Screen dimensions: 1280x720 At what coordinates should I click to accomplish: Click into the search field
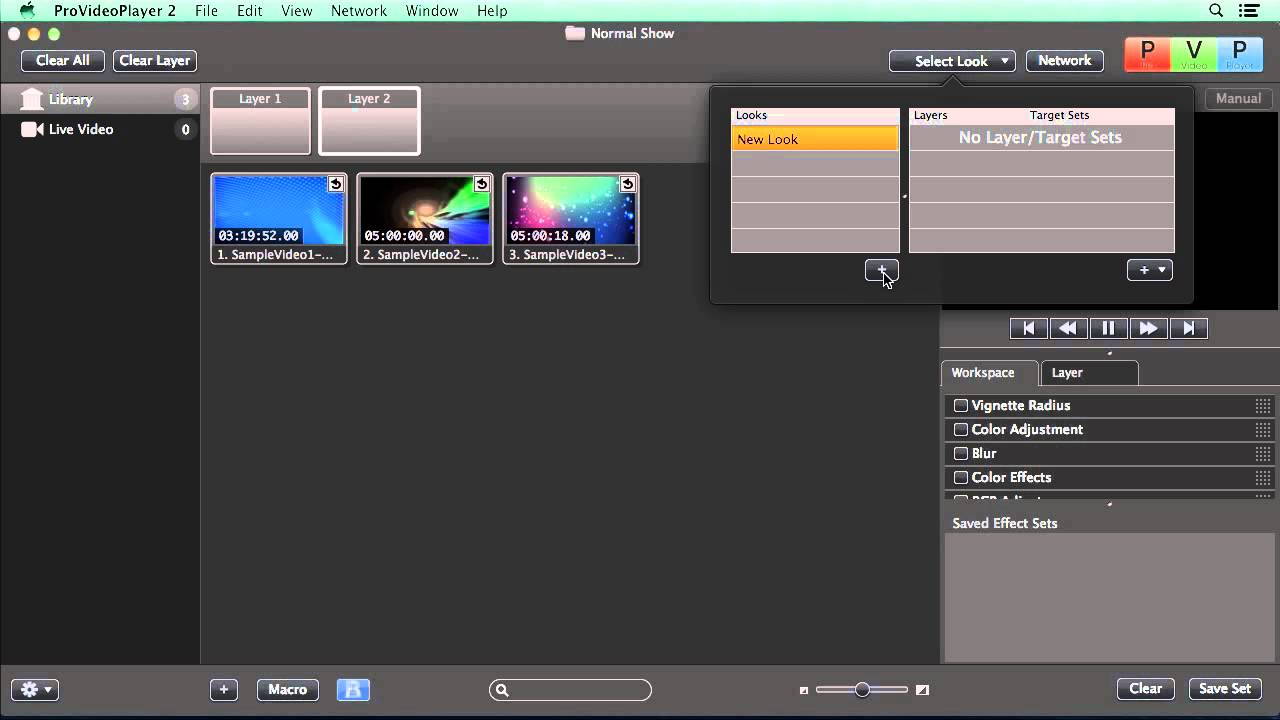click(x=570, y=690)
